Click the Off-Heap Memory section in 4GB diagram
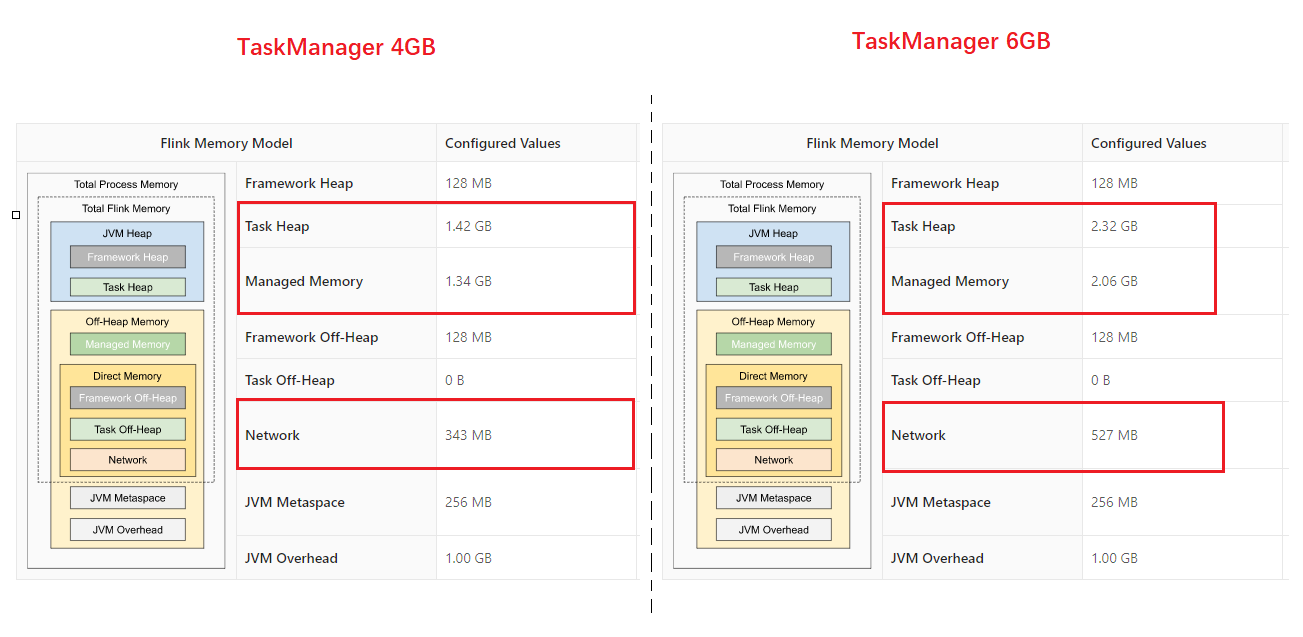 point(127,321)
